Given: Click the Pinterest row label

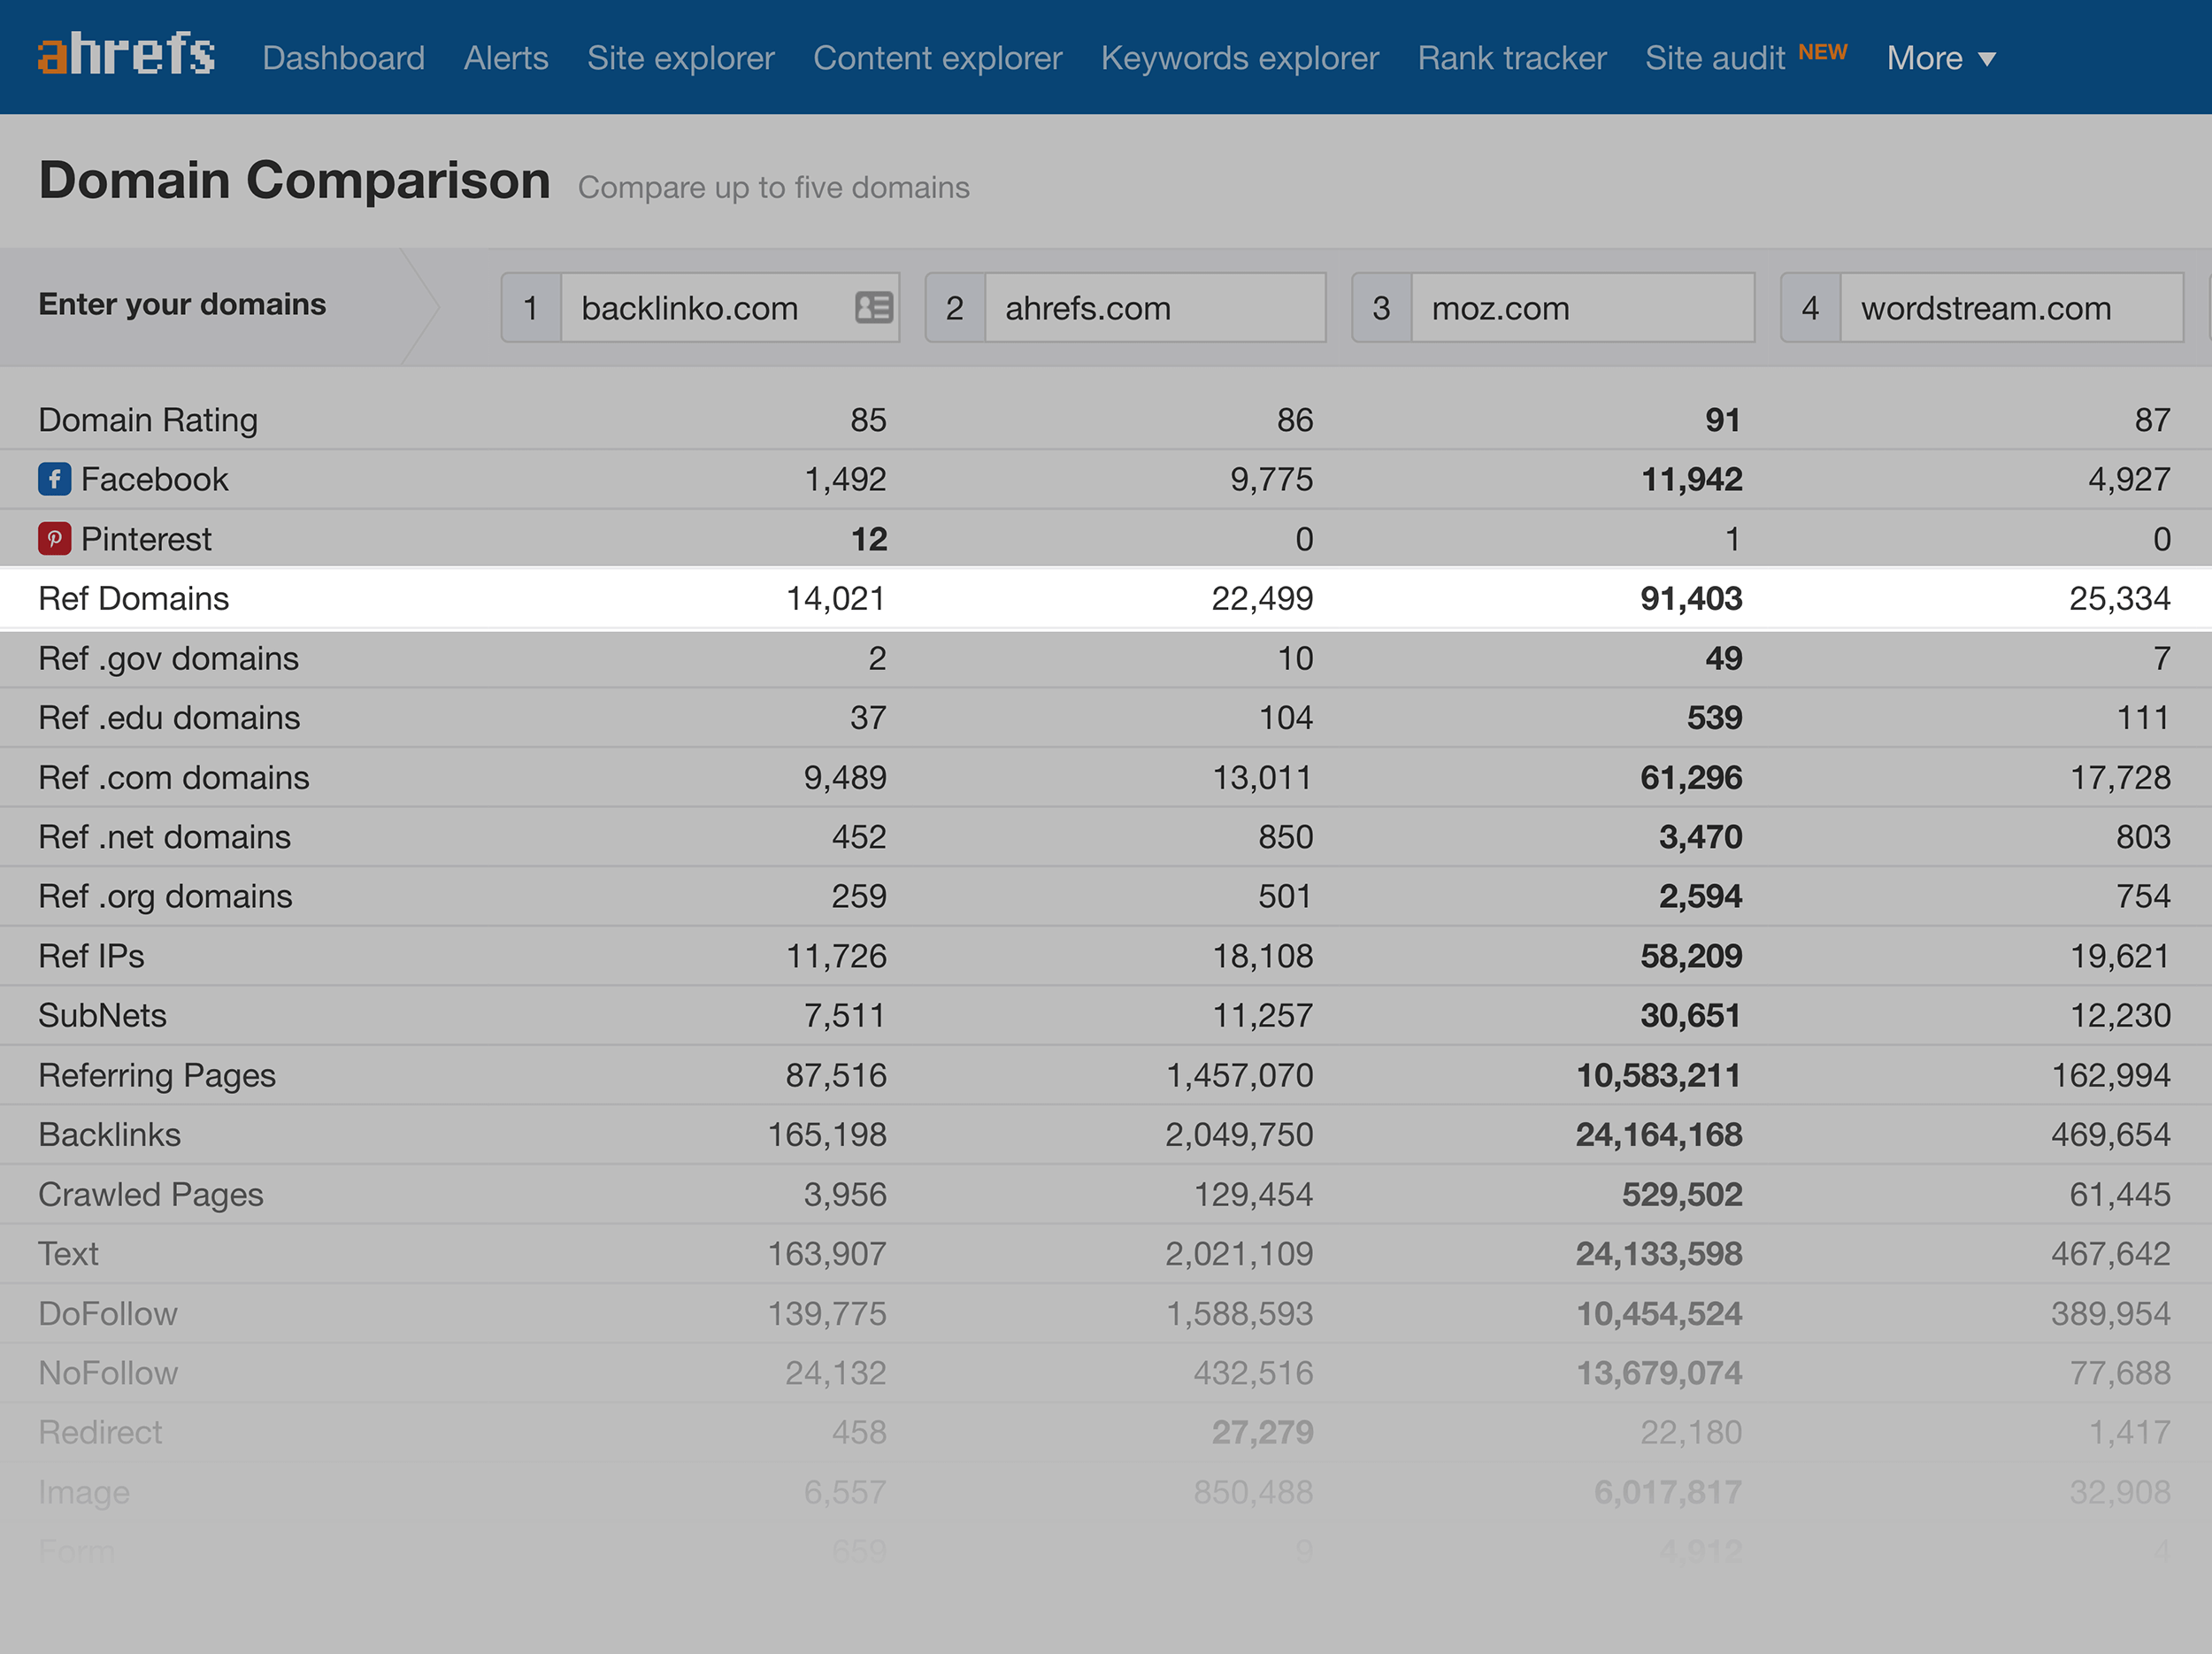Looking at the screenshot, I should point(146,539).
